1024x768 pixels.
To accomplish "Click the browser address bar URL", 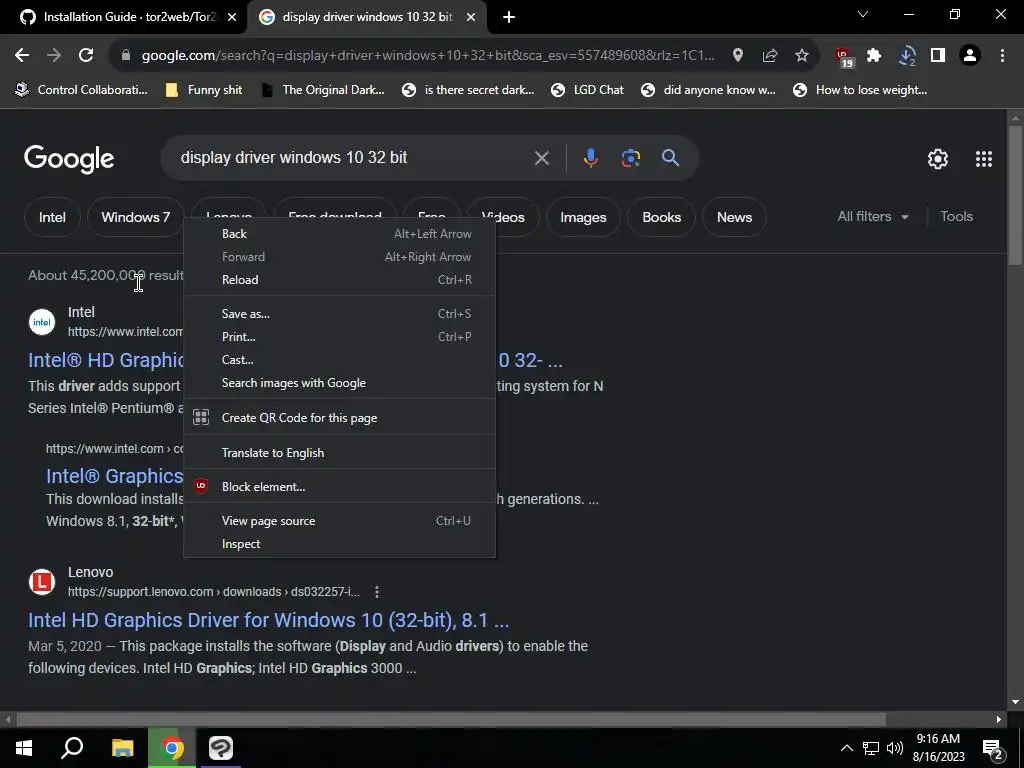I will click(x=428, y=56).
